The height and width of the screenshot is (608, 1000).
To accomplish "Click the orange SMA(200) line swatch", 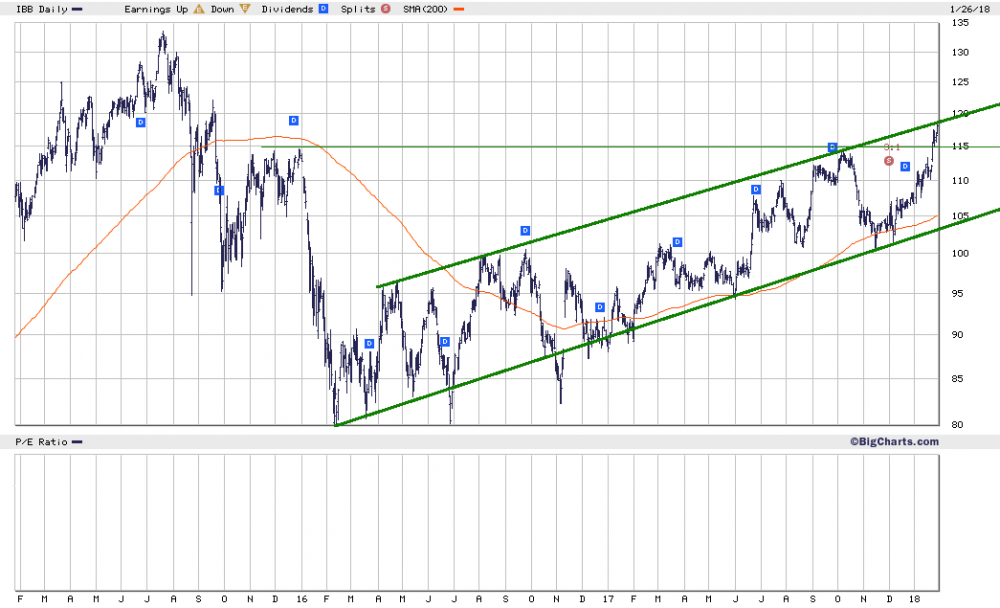I will point(459,10).
